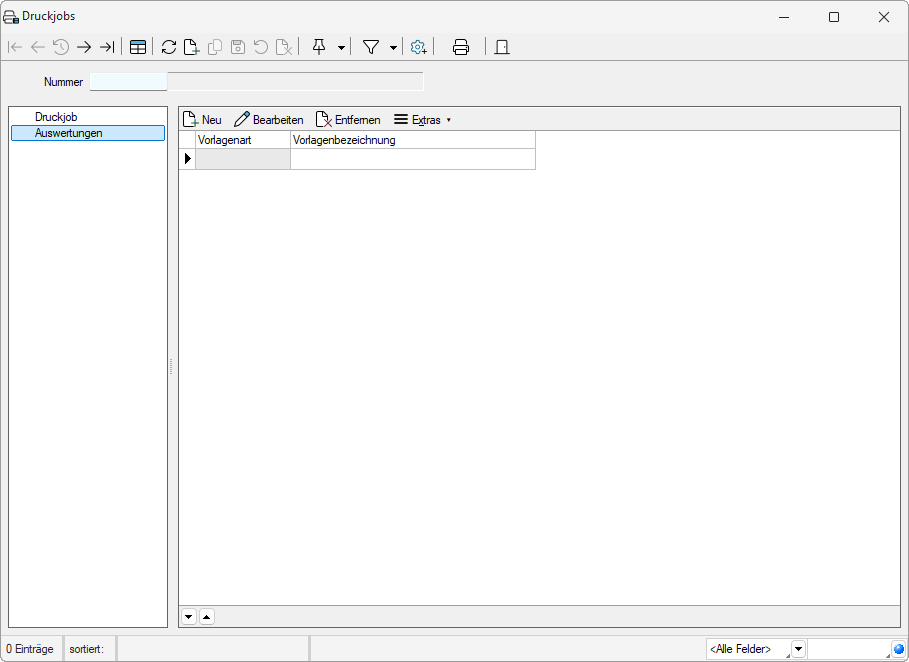Viewport: 909px width, 662px height.
Task: Click the pin icon
Action: [x=319, y=47]
